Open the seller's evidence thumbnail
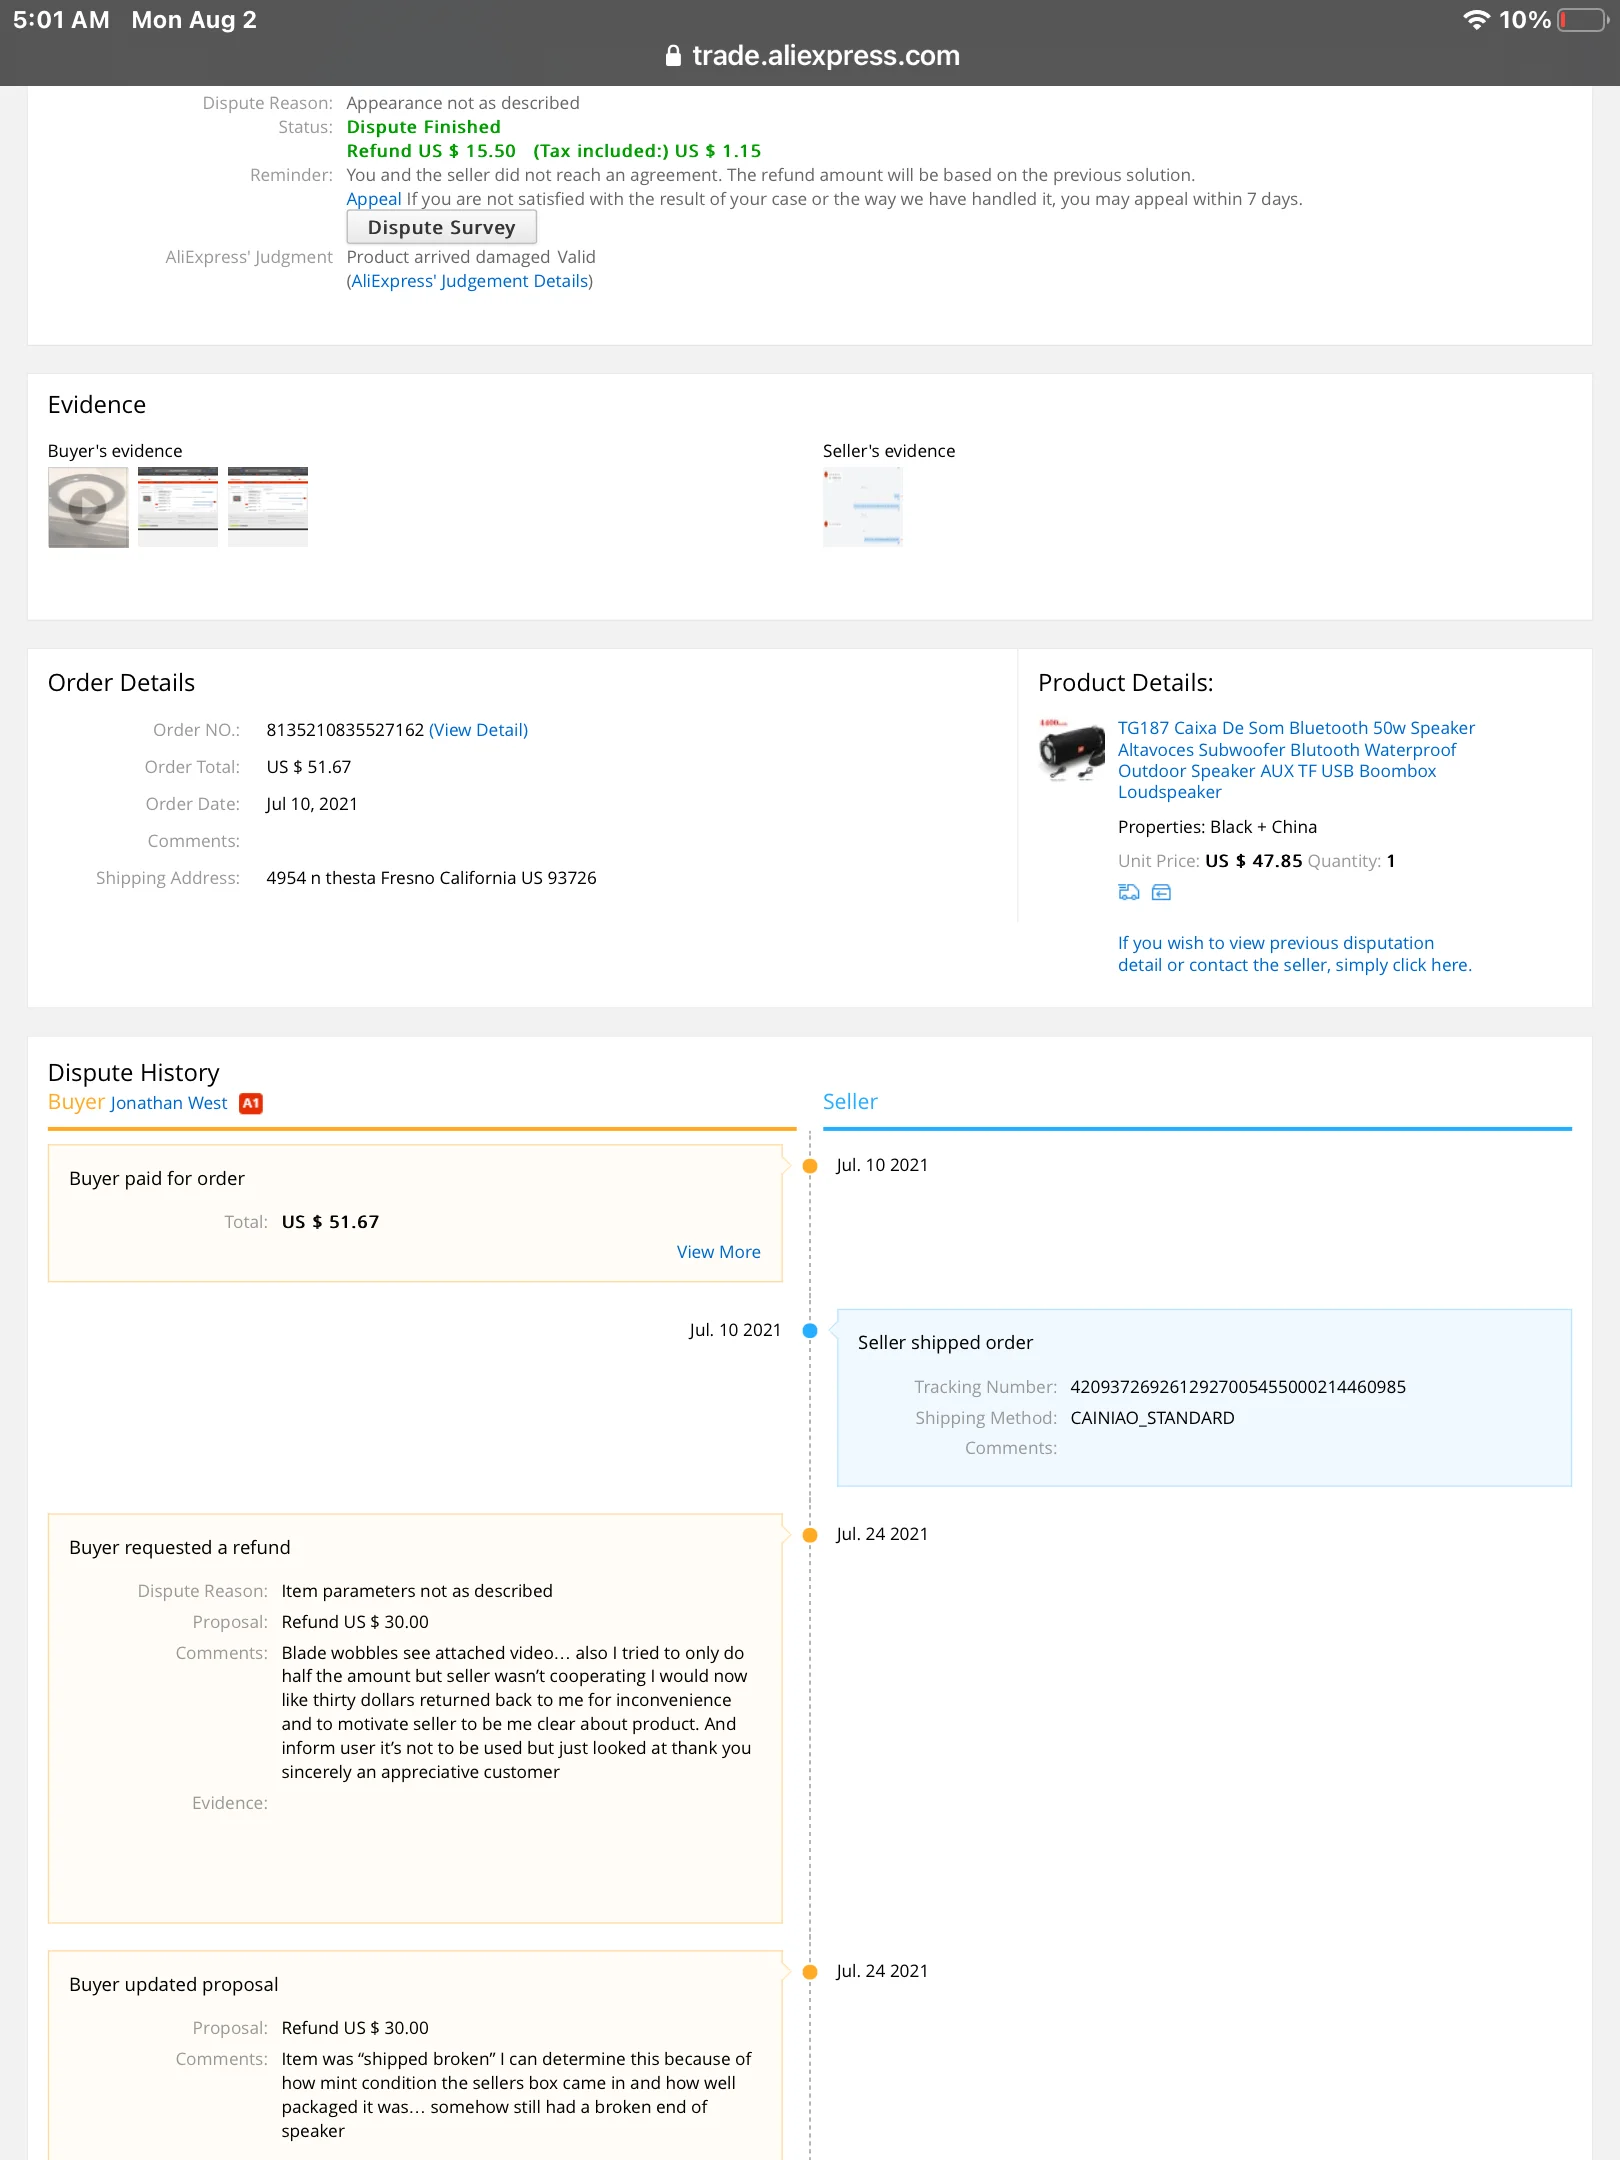1620x2160 pixels. [863, 507]
